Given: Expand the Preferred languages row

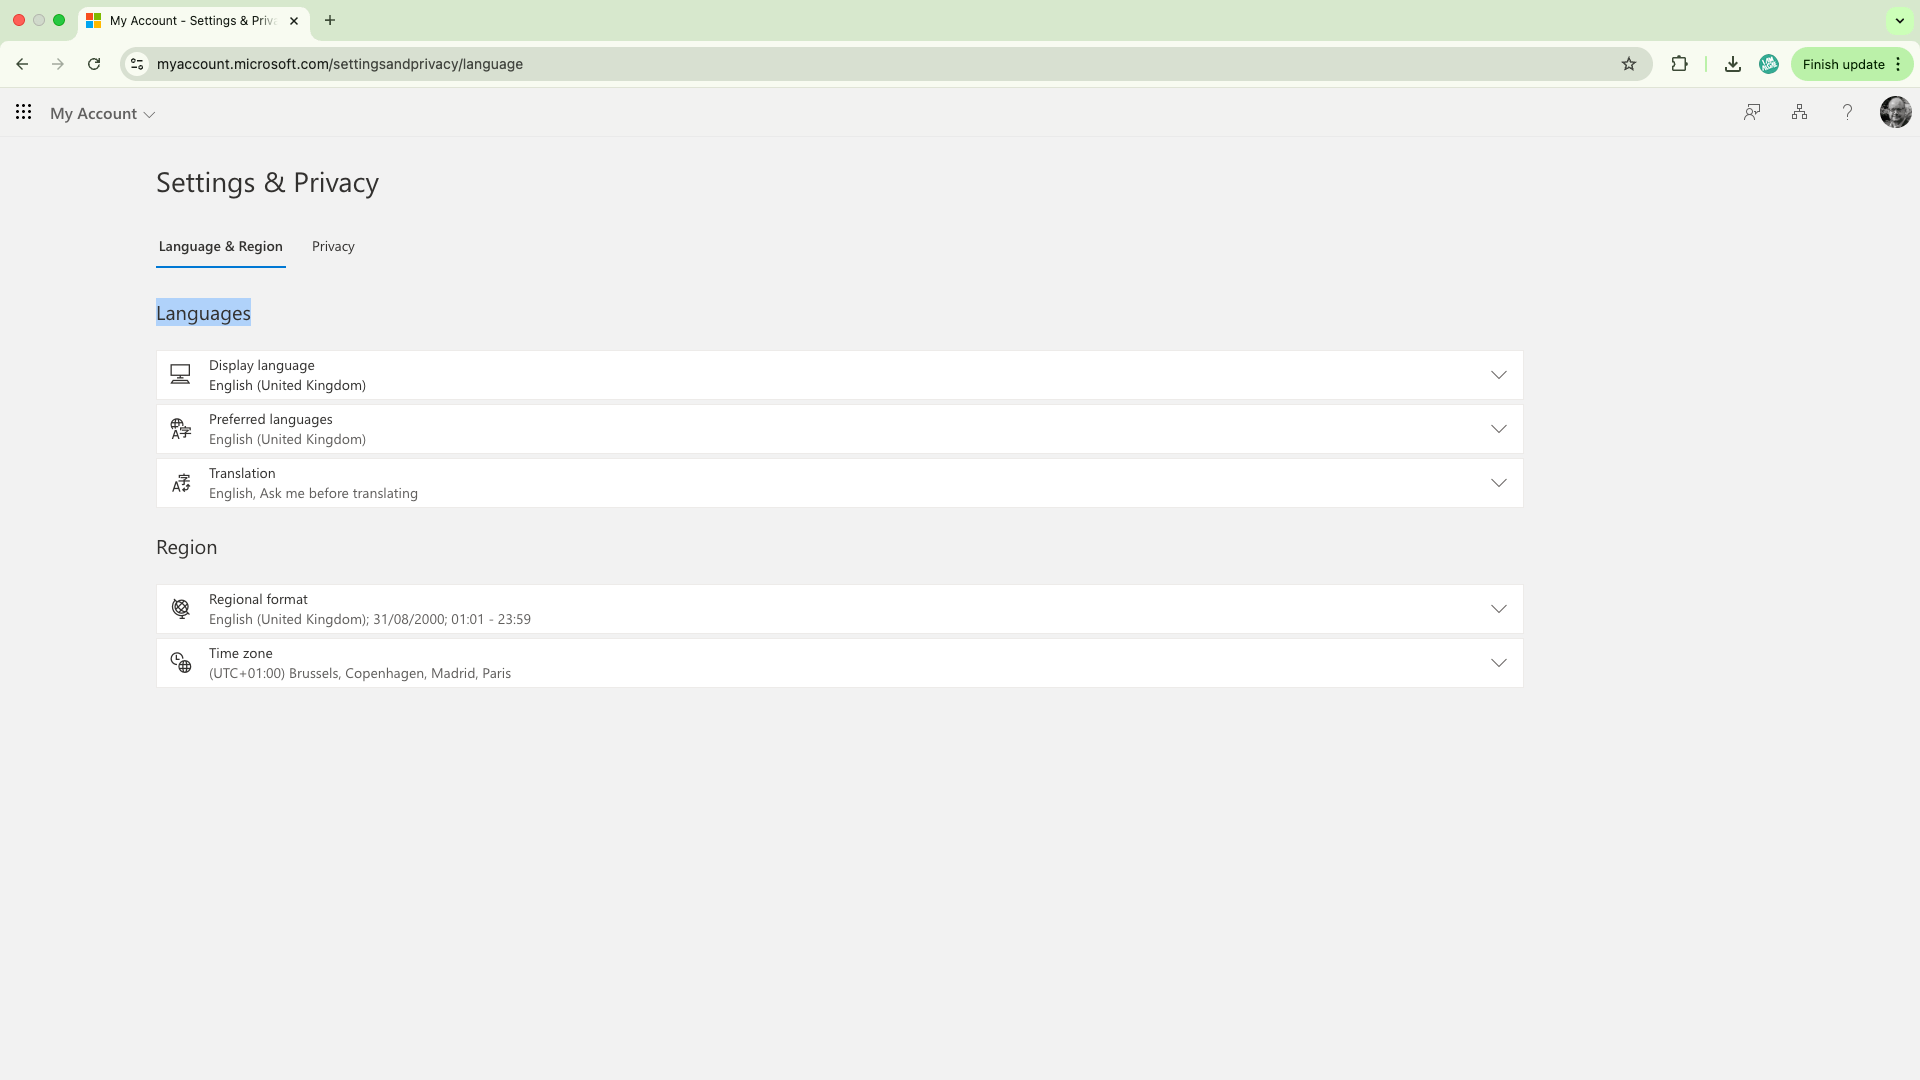Looking at the screenshot, I should coord(1498,429).
